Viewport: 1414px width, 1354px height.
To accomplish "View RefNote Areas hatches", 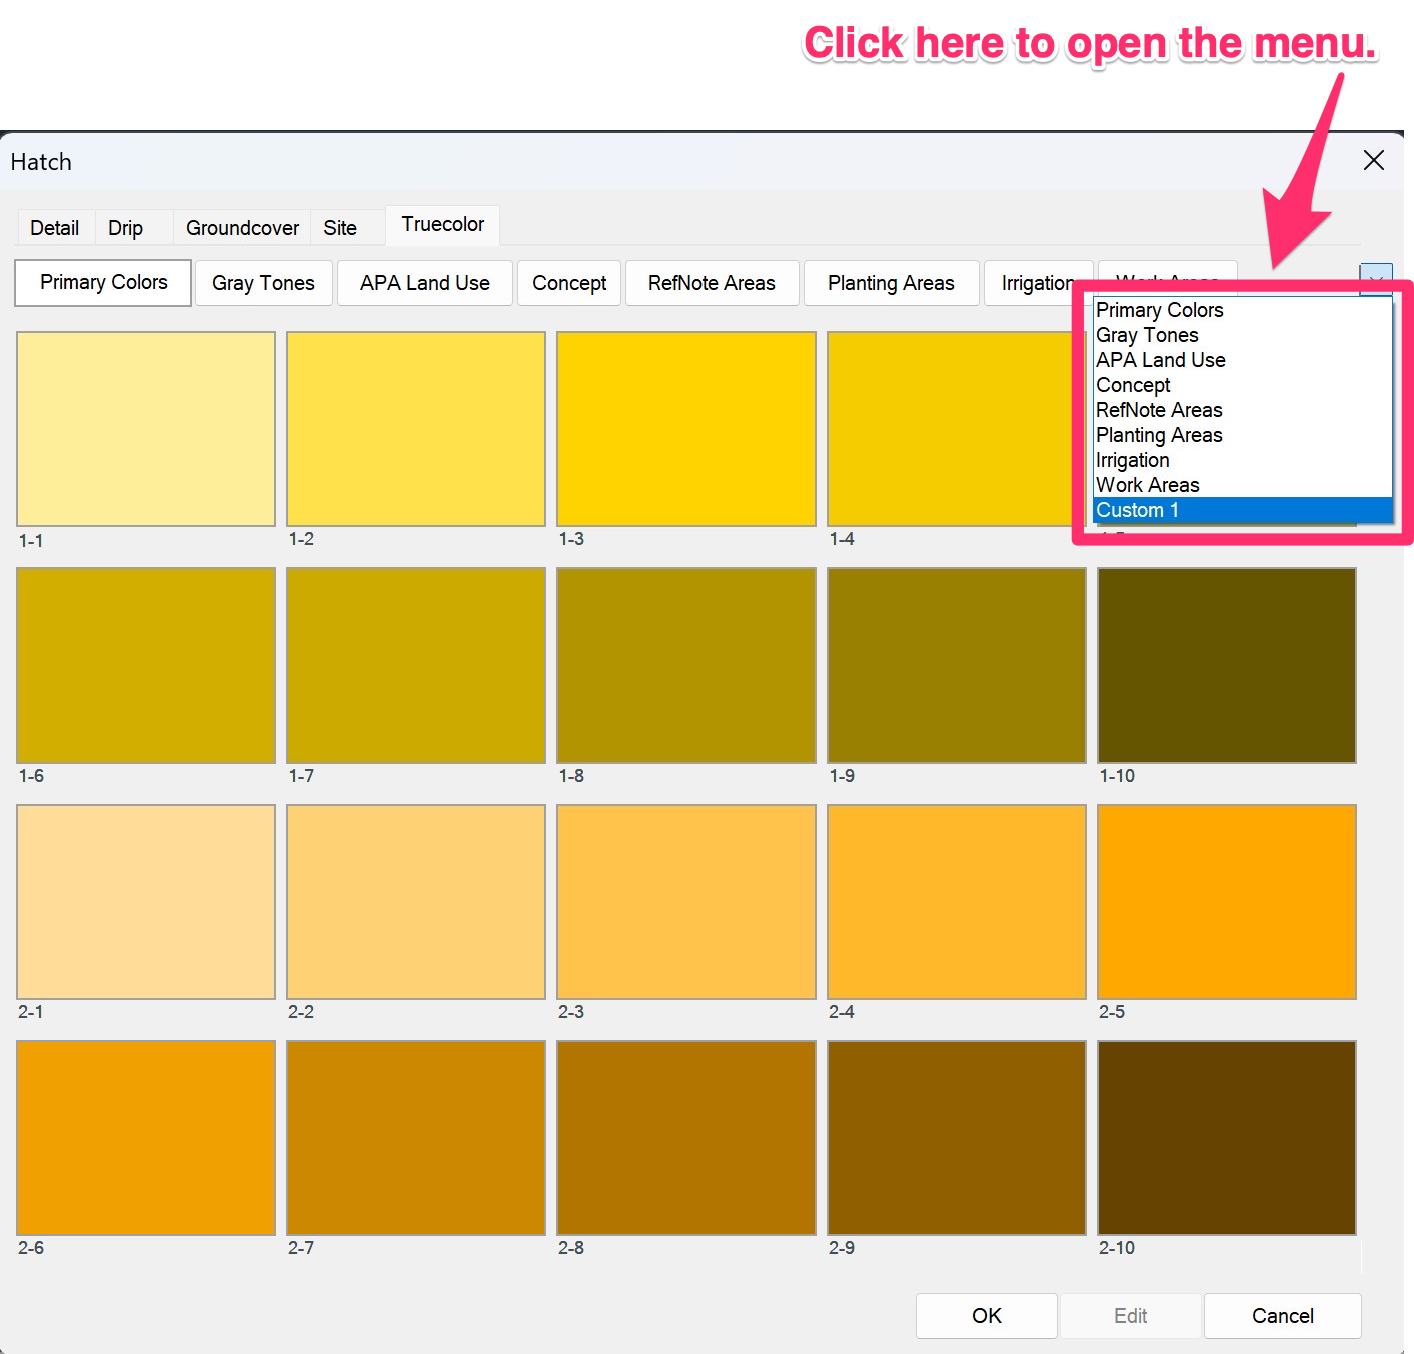I will click(x=711, y=283).
